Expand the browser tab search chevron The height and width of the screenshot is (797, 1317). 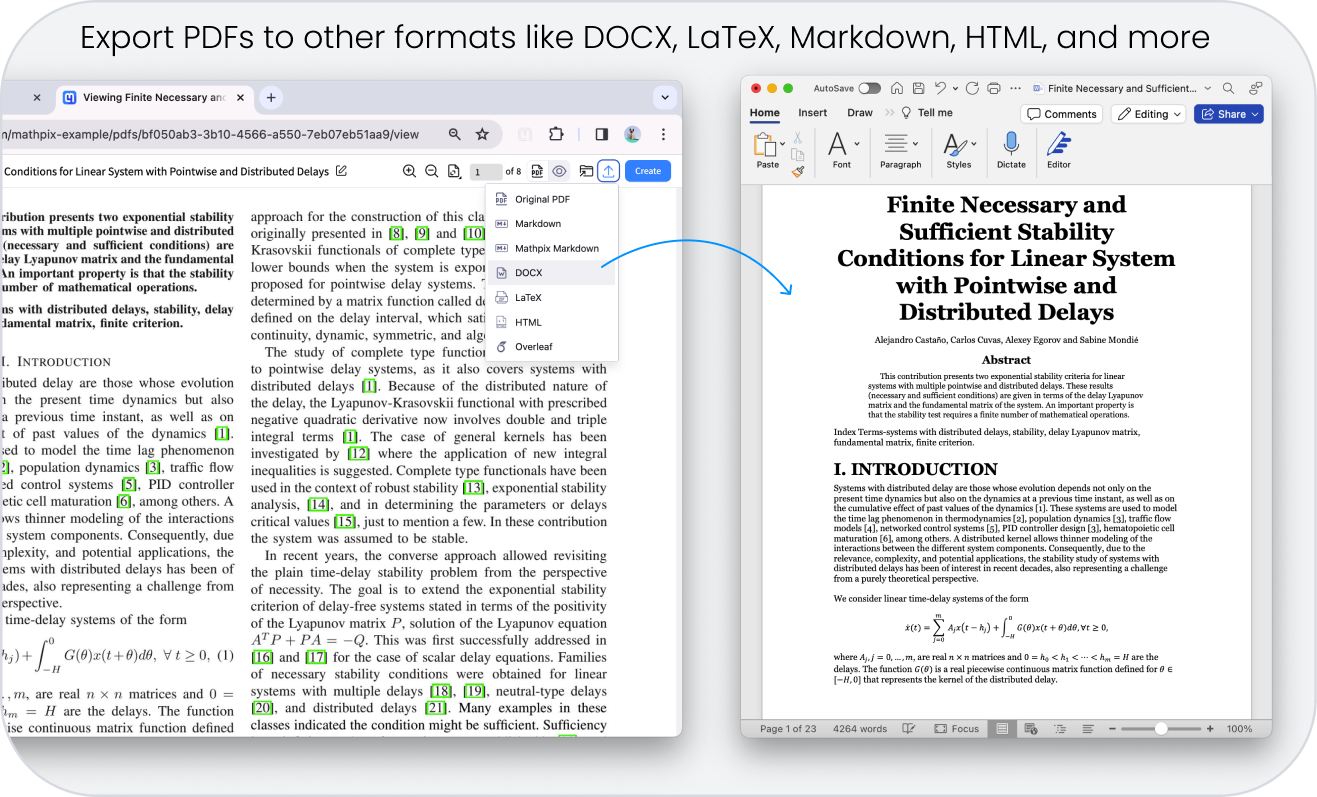pyautogui.click(x=666, y=98)
